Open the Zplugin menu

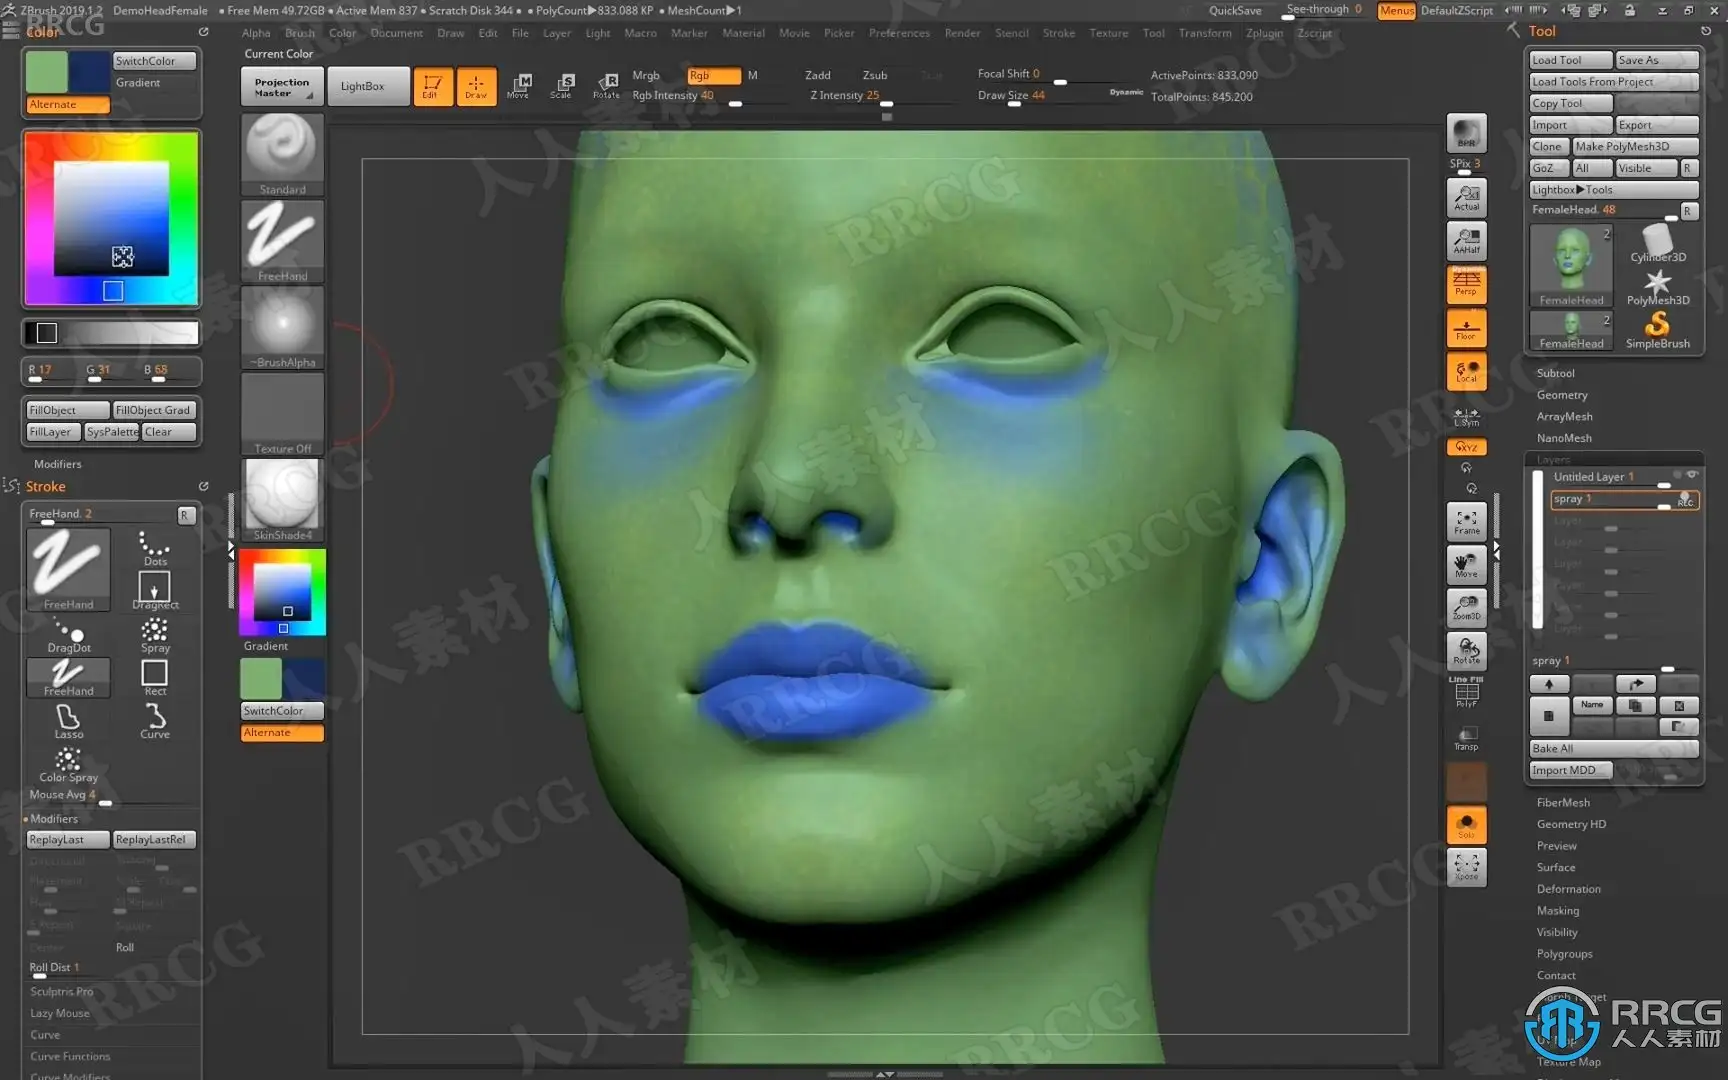pyautogui.click(x=1264, y=33)
